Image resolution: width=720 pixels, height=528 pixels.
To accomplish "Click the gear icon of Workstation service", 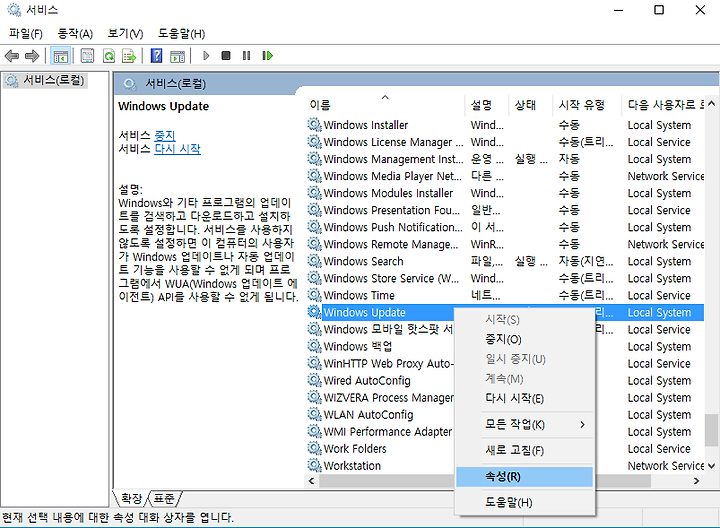I will click(314, 466).
